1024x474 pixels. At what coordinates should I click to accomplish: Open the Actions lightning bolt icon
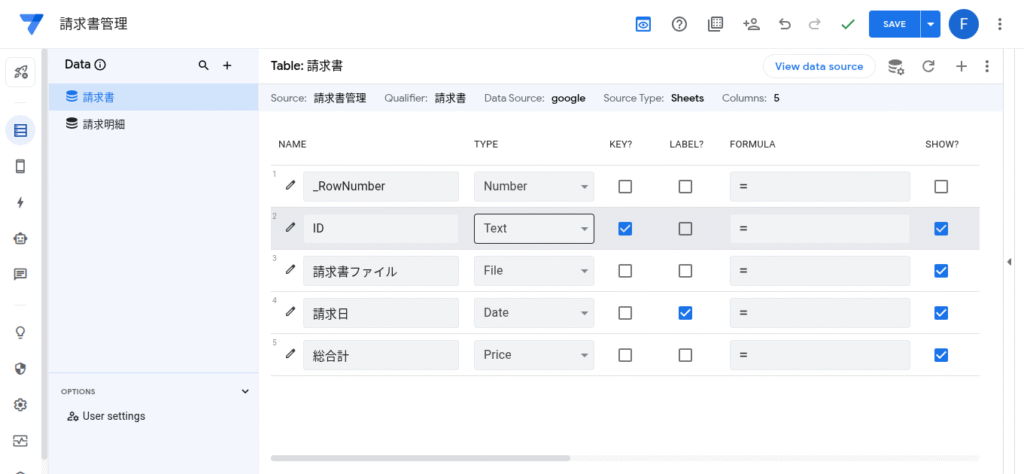click(20, 202)
